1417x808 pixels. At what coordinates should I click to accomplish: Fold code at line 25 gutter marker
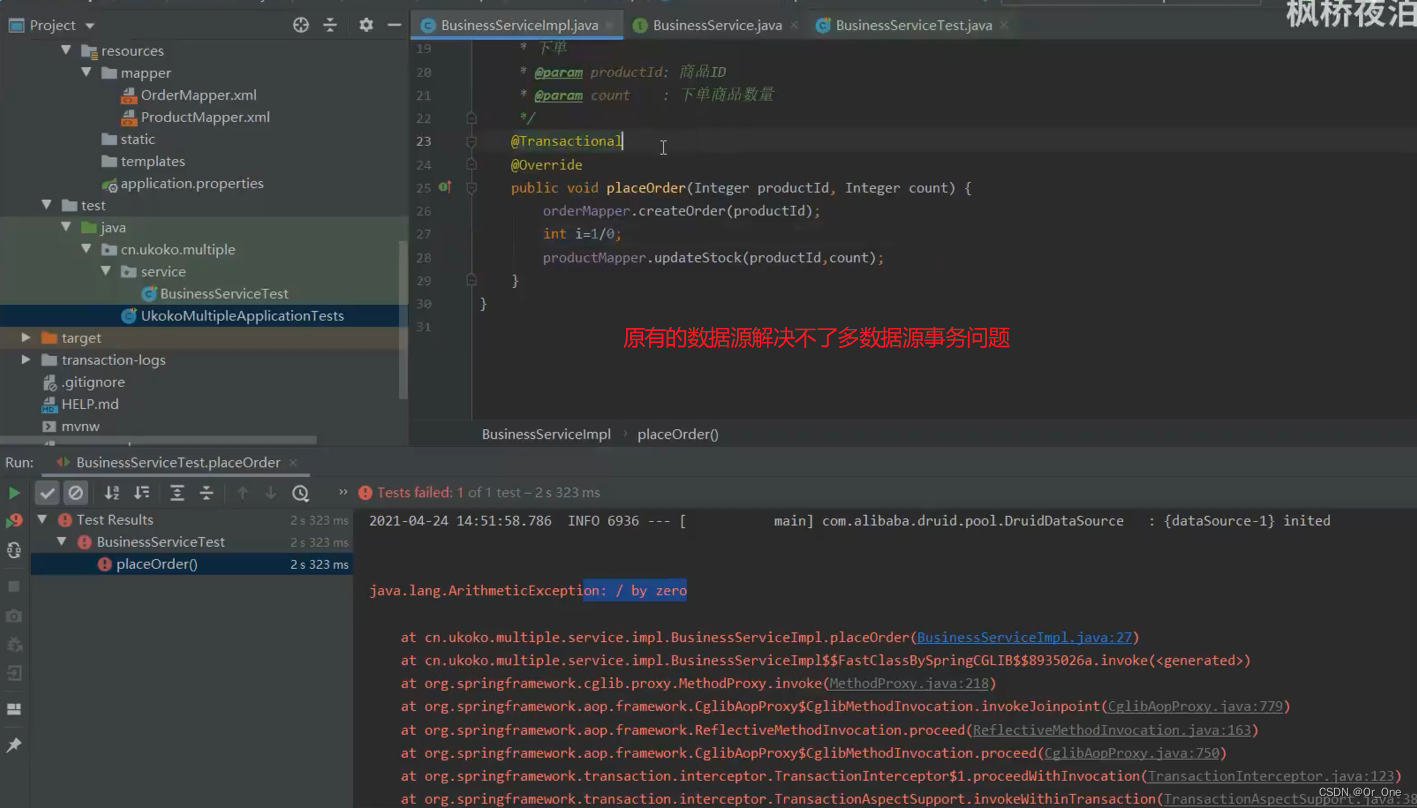click(x=471, y=187)
